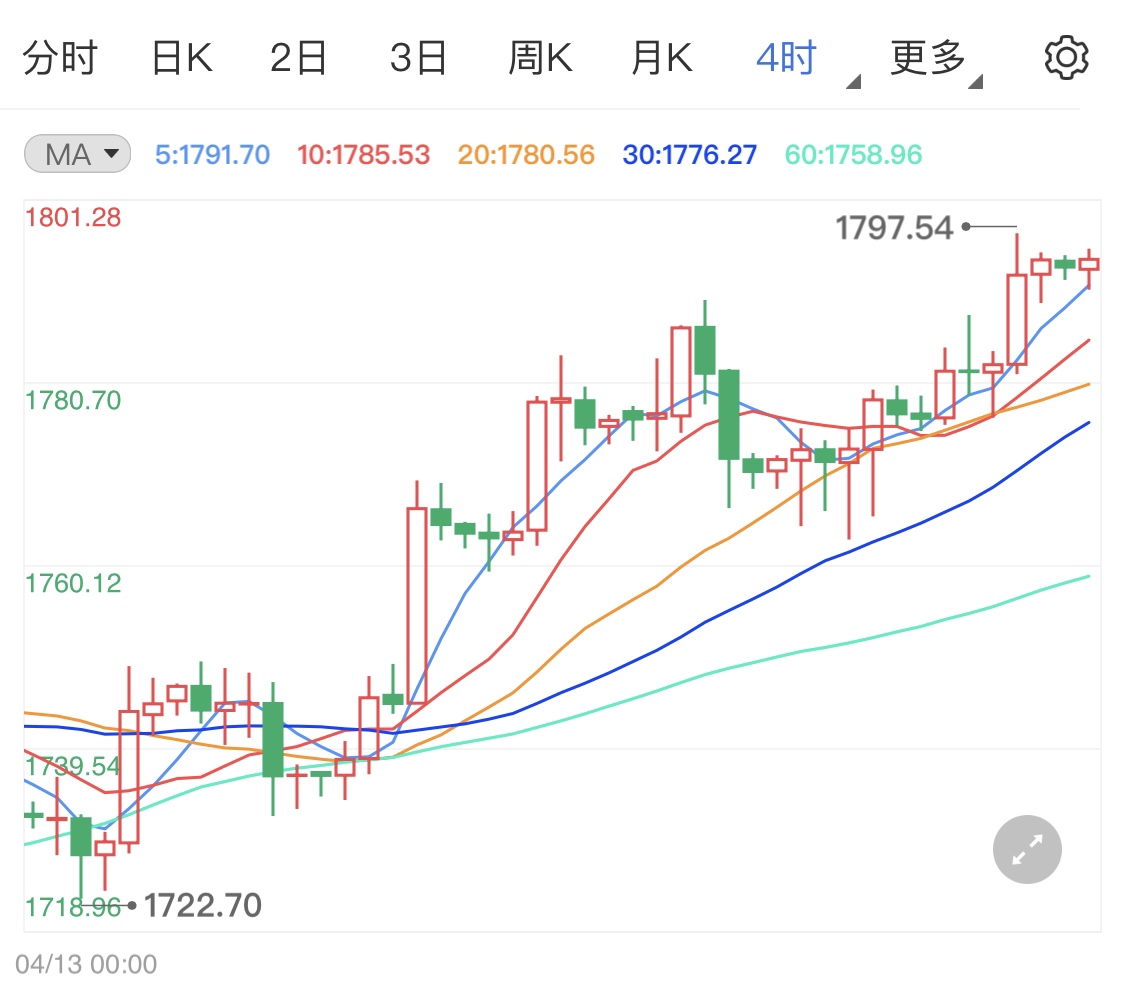Click the latest price label 1797.54
The width and height of the screenshot is (1125, 987).
893,228
